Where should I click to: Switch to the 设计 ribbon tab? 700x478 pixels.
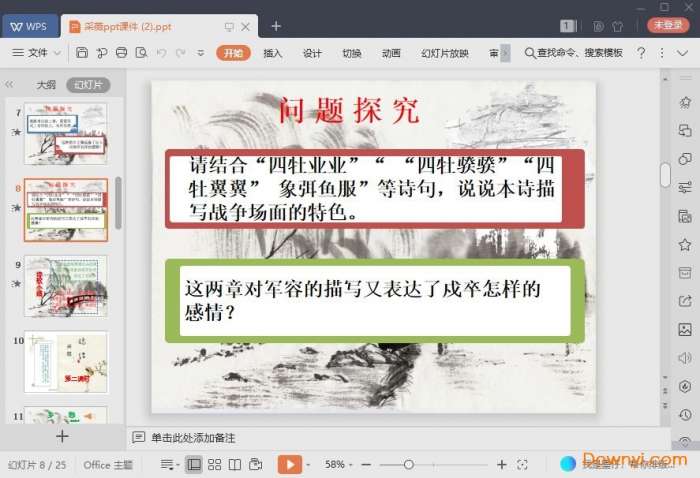pyautogui.click(x=312, y=53)
